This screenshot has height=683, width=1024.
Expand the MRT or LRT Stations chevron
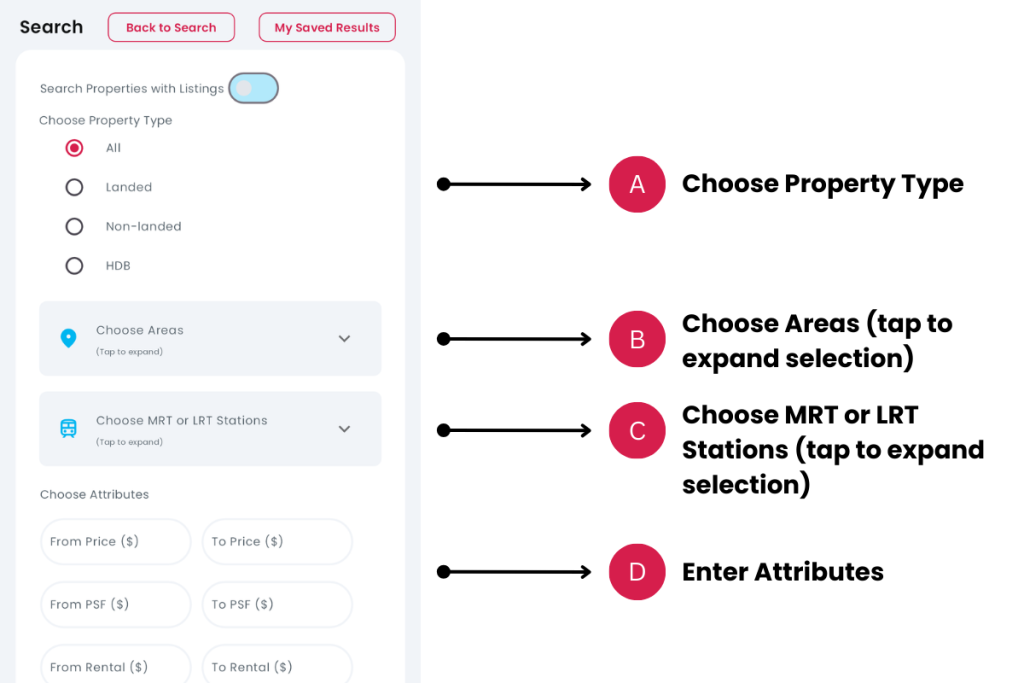344,429
